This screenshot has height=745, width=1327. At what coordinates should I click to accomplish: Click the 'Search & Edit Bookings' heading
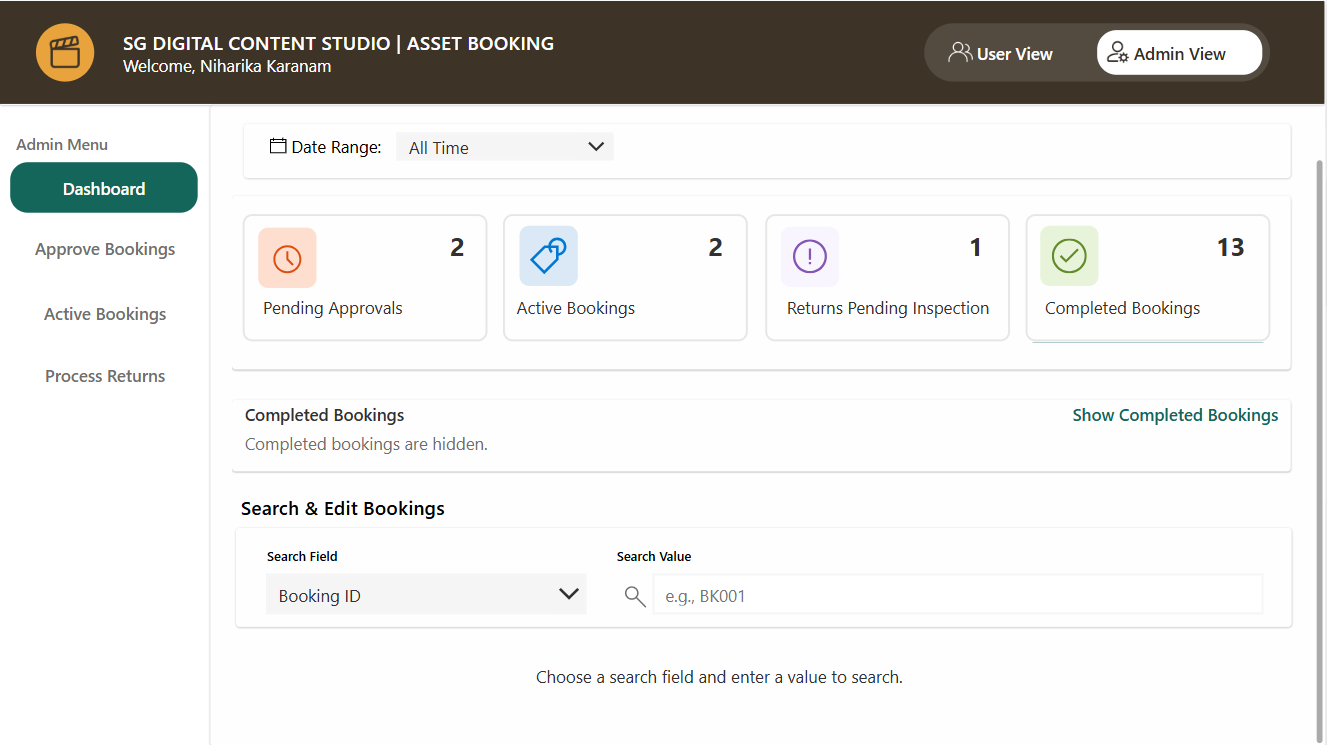coord(343,508)
